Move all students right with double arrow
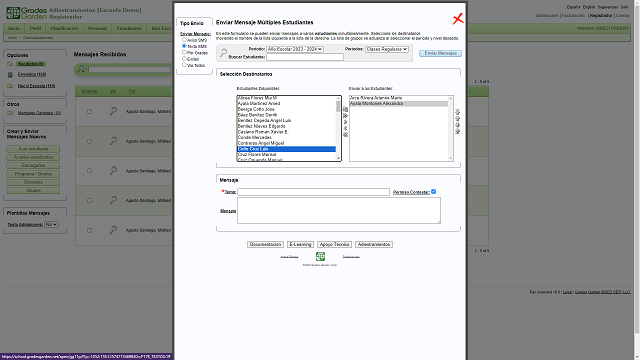The height and width of the screenshot is (360, 640). point(345,116)
